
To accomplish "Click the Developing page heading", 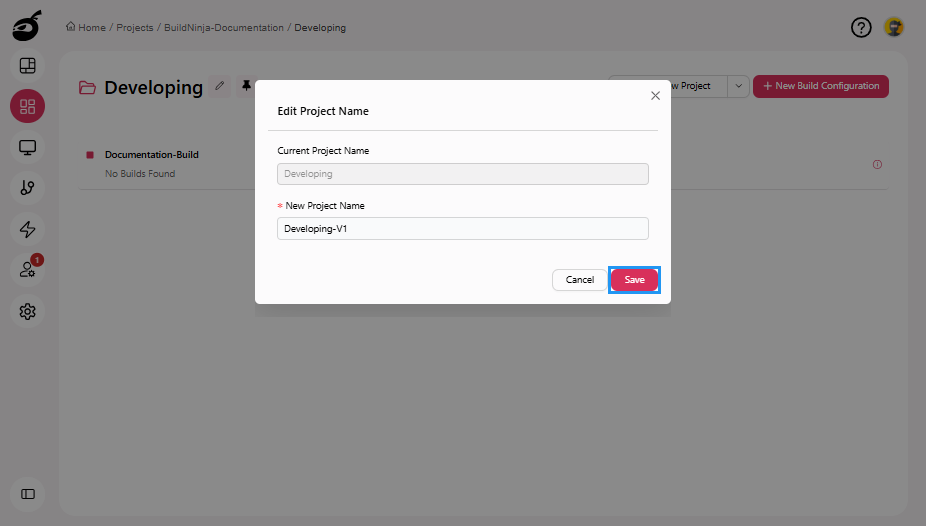I will tap(154, 87).
